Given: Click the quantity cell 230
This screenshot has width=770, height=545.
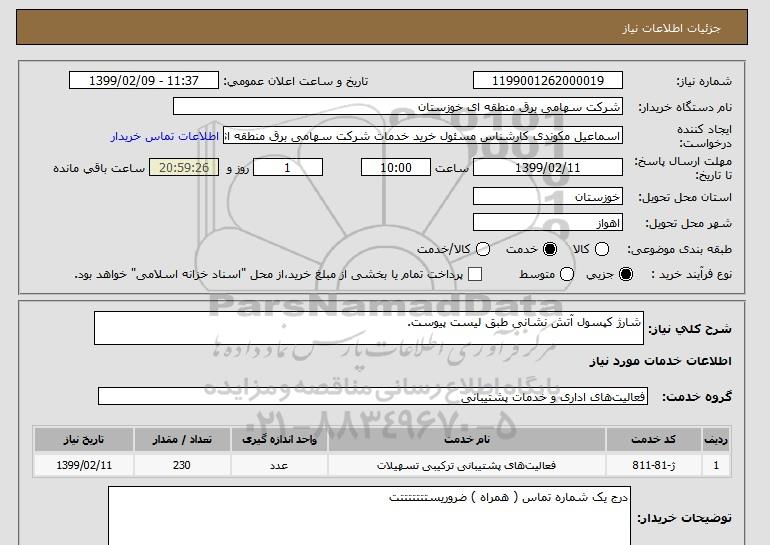Looking at the screenshot, I should coord(182,465).
